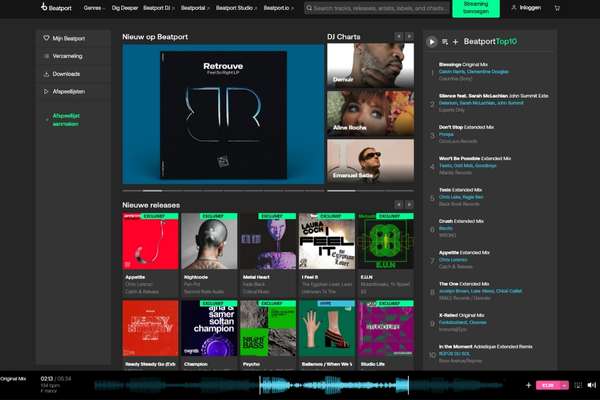Screen dimensions: 600x400
Task: Click the Nieuw op Beatport carousel progress bar
Action: pyautogui.click(x=223, y=190)
